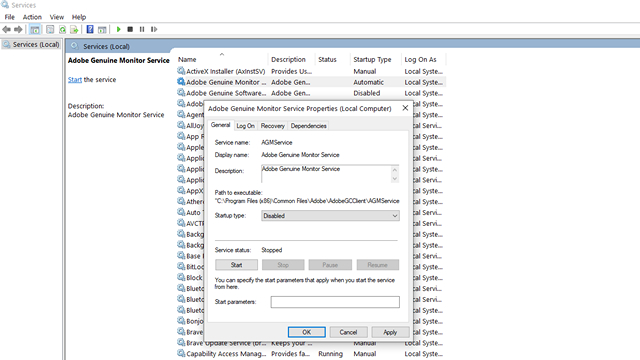Switch to the Recovery tab

click(x=273, y=126)
